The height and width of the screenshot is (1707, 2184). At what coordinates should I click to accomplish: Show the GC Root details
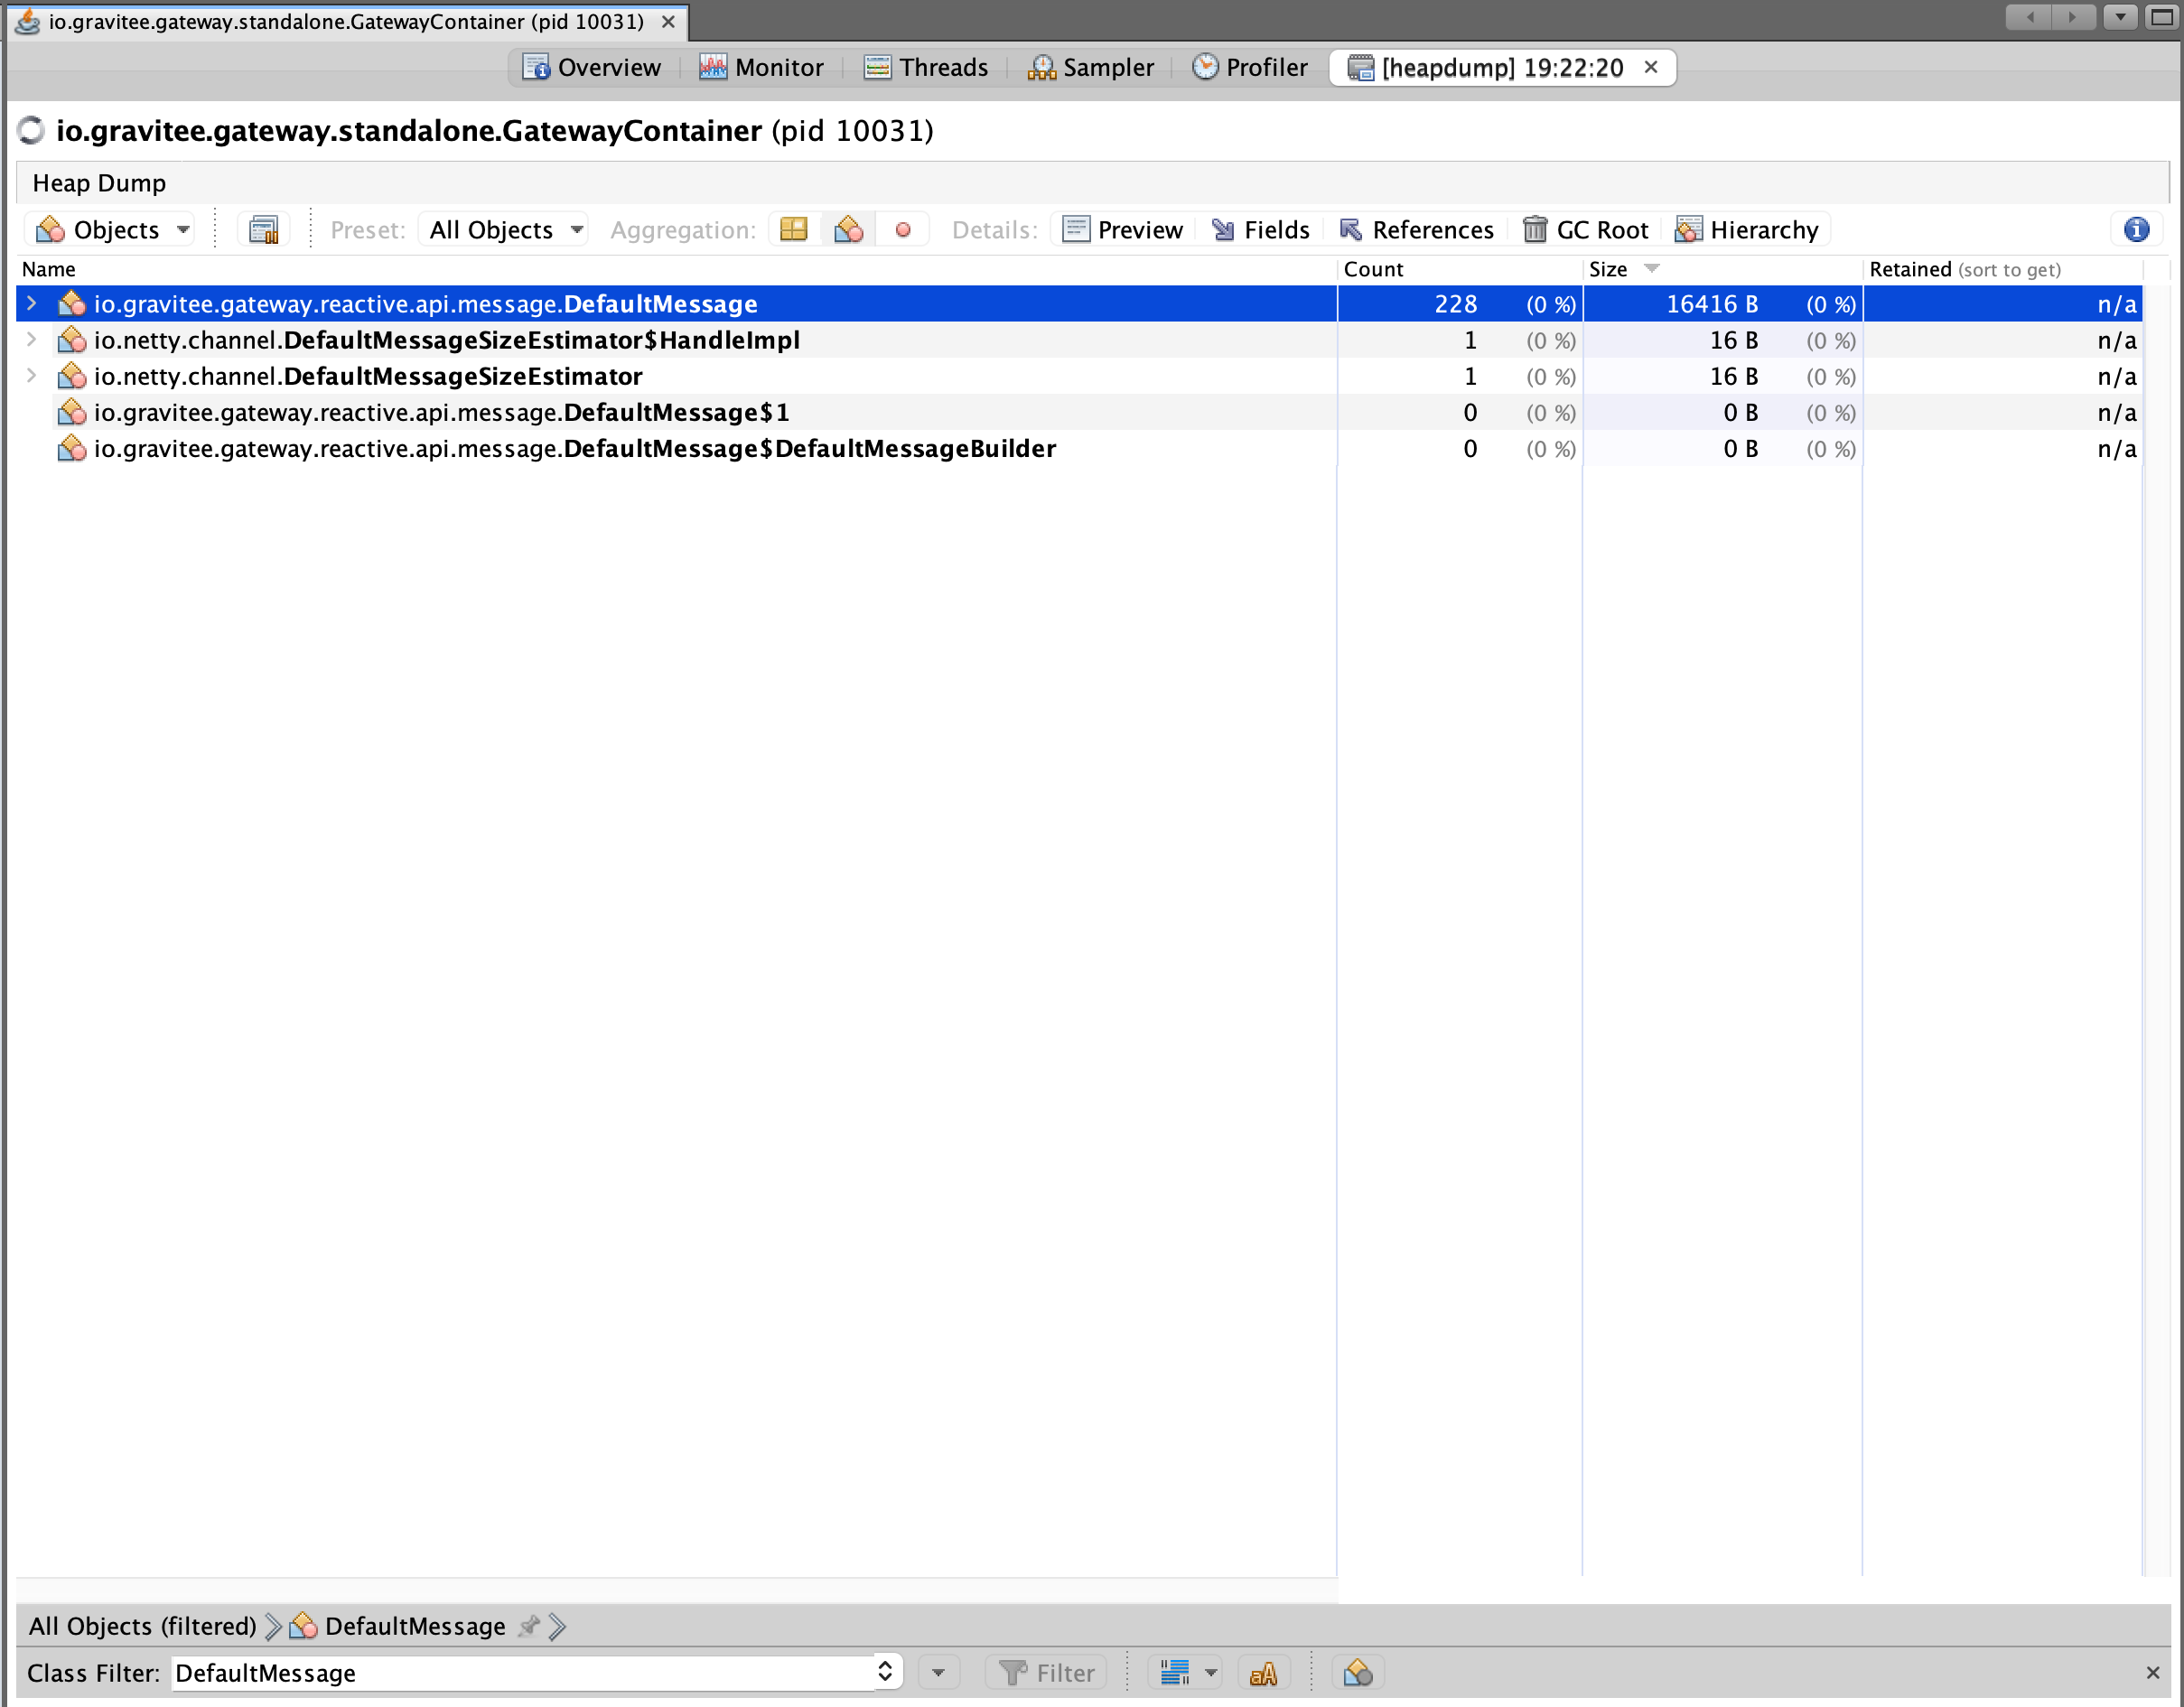tap(1585, 230)
